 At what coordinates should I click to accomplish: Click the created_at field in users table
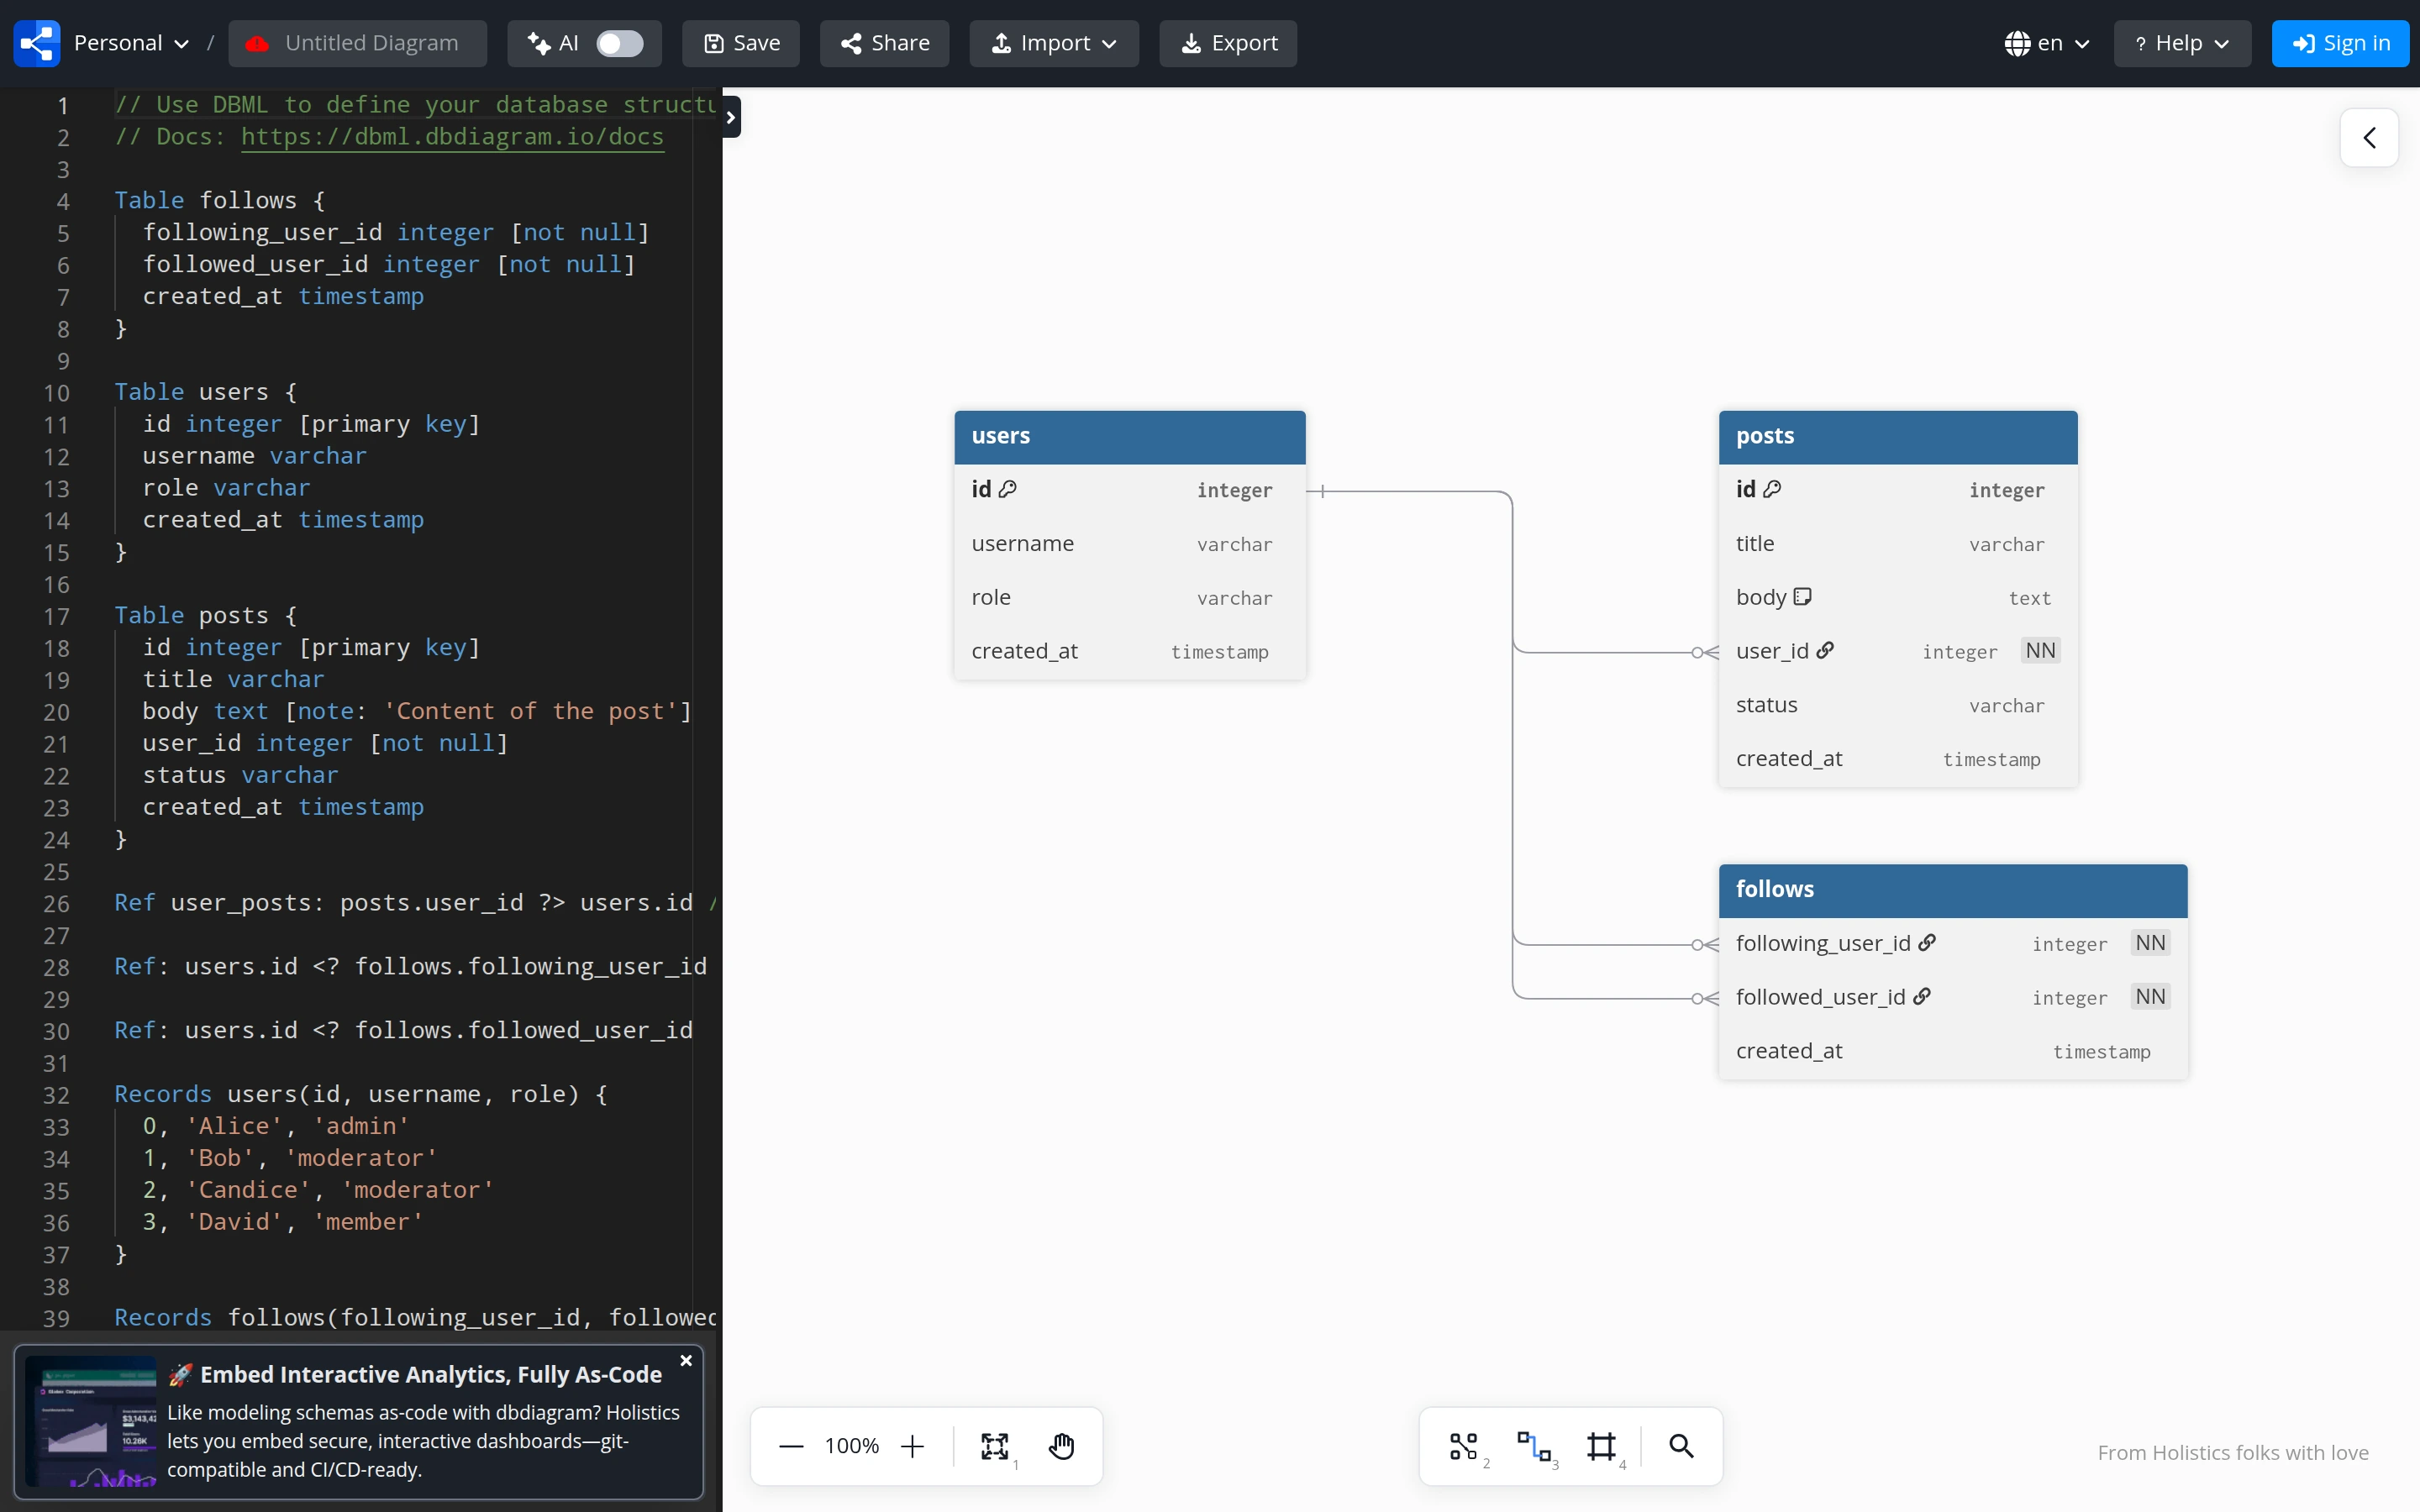[x=1130, y=652]
